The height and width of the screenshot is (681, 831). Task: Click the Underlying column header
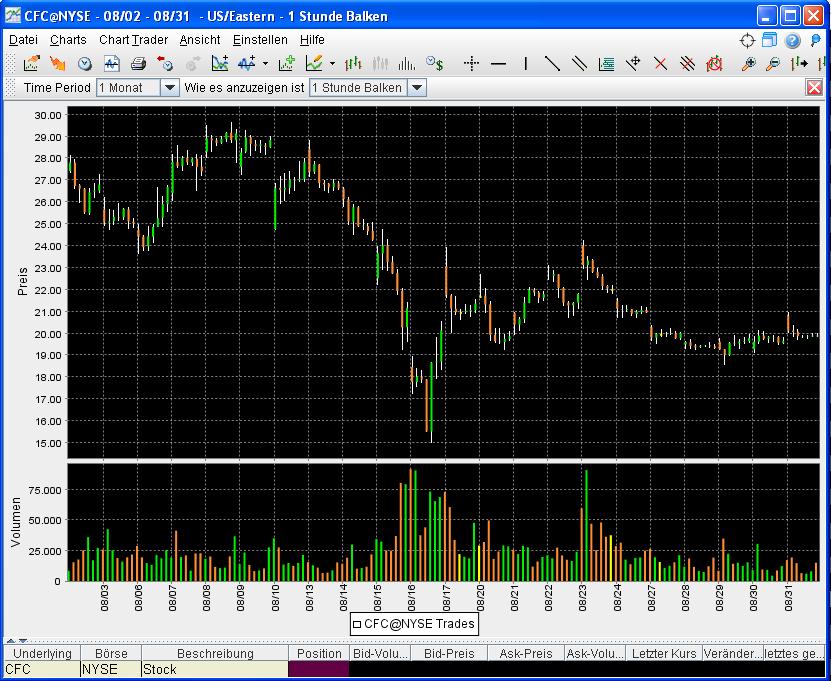point(42,653)
